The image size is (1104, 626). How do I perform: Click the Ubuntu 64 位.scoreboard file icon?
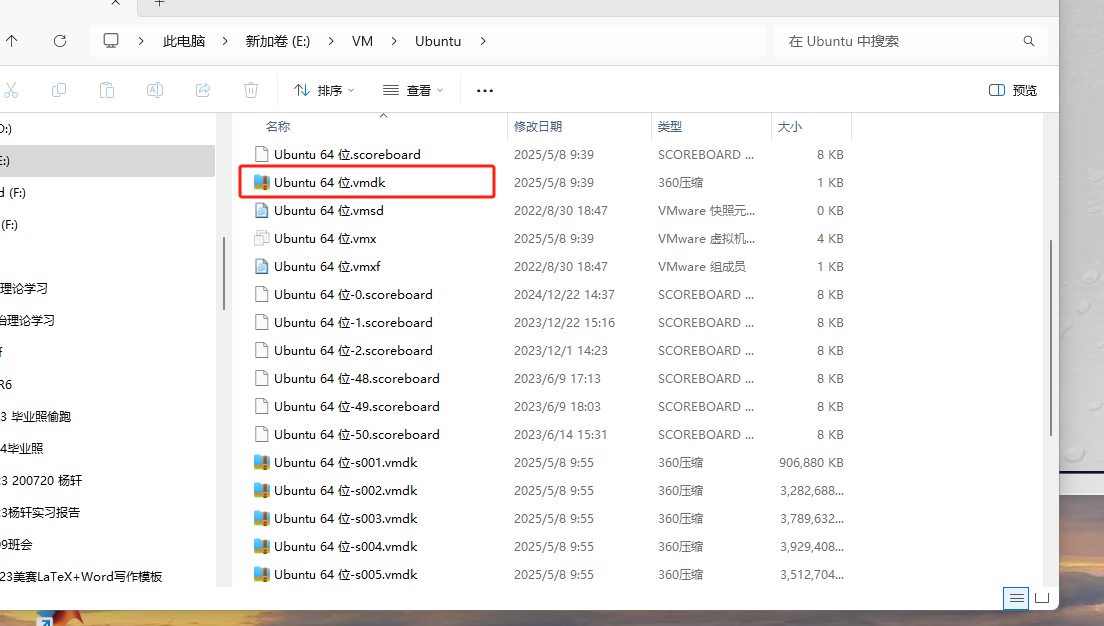click(x=261, y=154)
